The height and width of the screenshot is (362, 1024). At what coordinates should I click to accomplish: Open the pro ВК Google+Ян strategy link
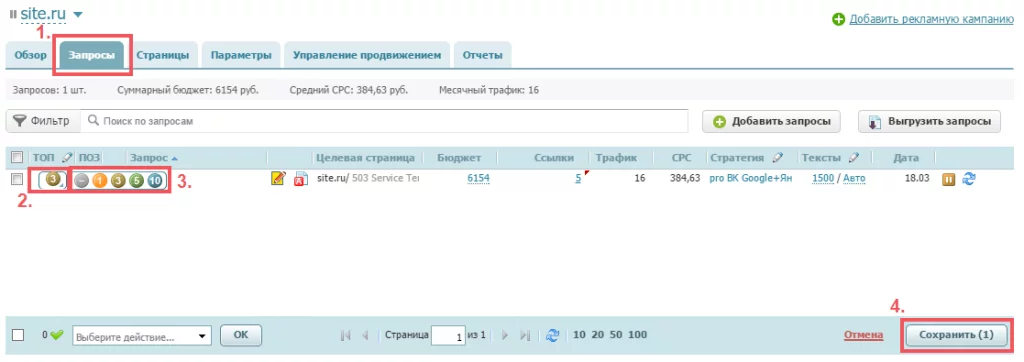(750, 178)
